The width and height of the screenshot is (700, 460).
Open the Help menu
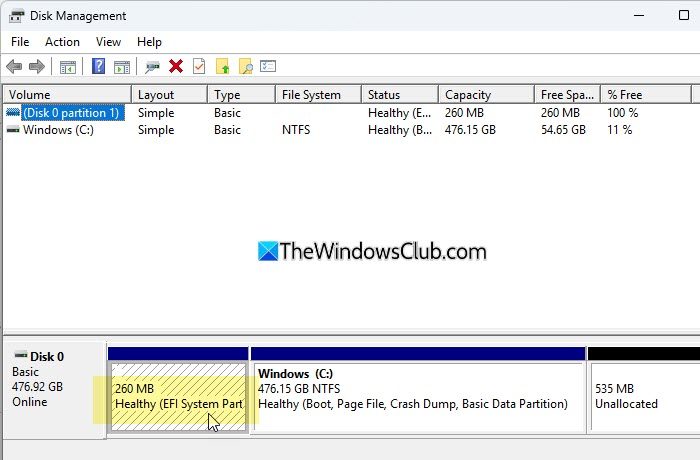pos(149,42)
